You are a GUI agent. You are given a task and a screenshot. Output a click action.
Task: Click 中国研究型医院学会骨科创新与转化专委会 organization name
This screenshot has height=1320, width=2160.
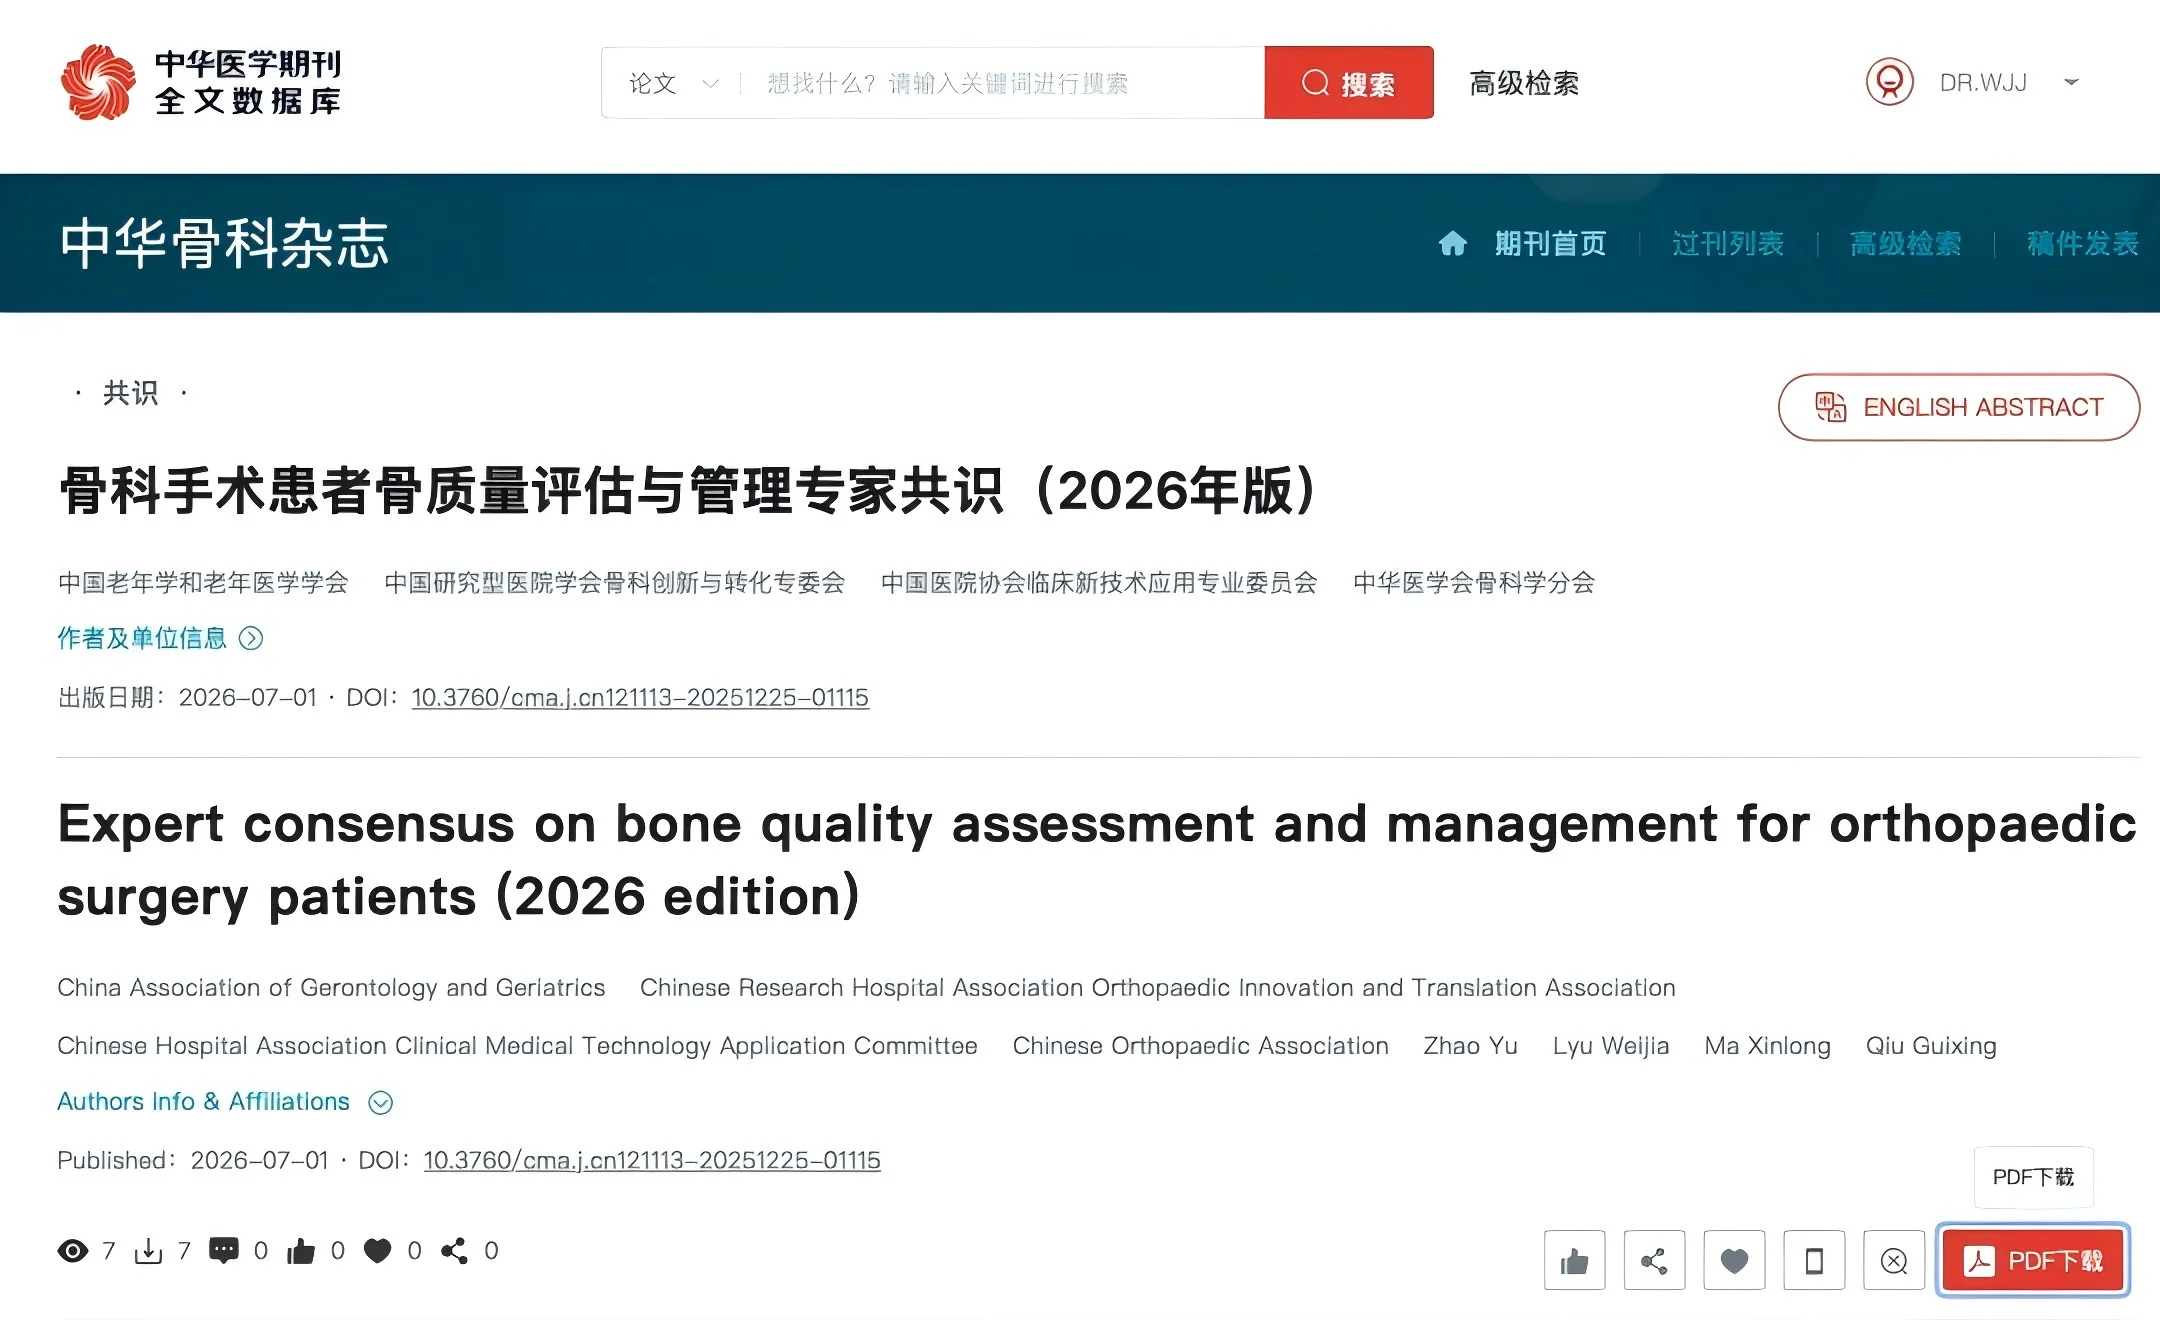pyautogui.click(x=615, y=582)
